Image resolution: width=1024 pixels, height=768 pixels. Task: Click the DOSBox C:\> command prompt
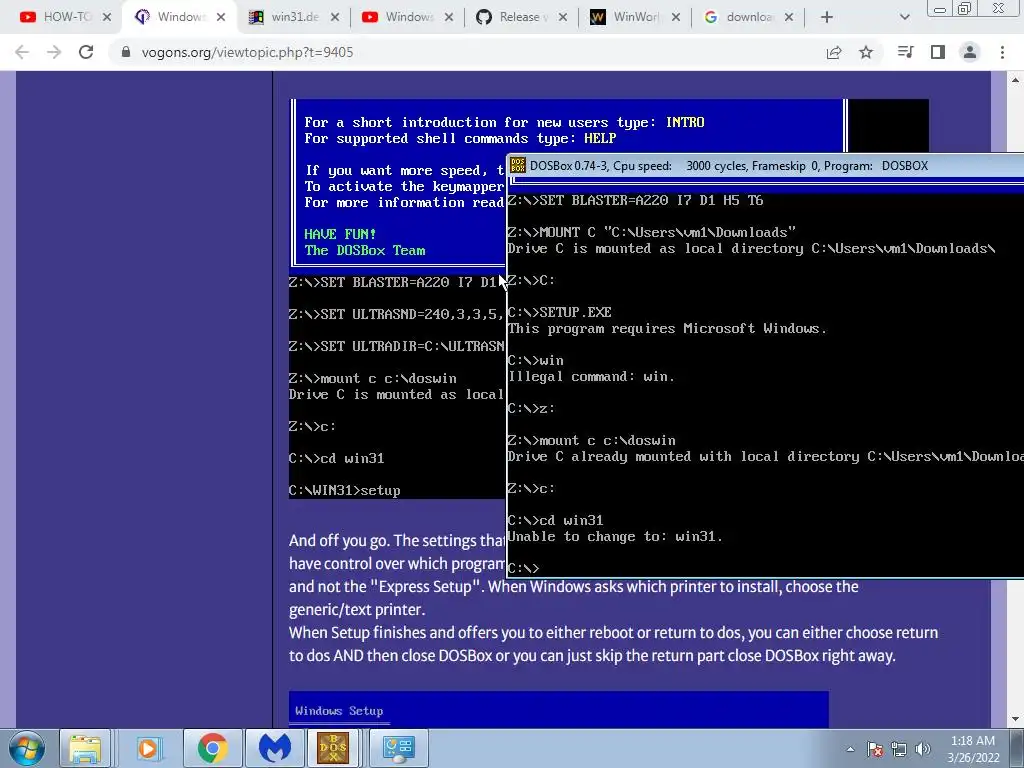(524, 568)
